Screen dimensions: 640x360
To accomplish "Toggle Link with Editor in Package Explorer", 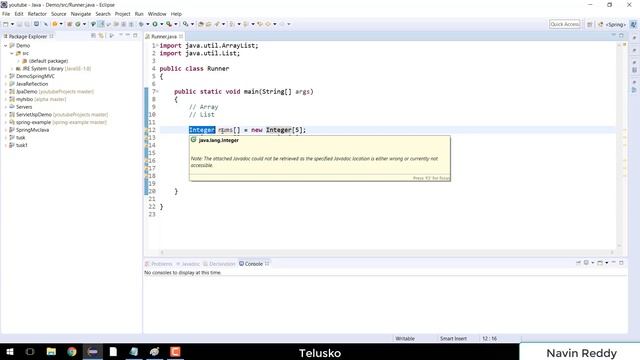I will pos(101,36).
